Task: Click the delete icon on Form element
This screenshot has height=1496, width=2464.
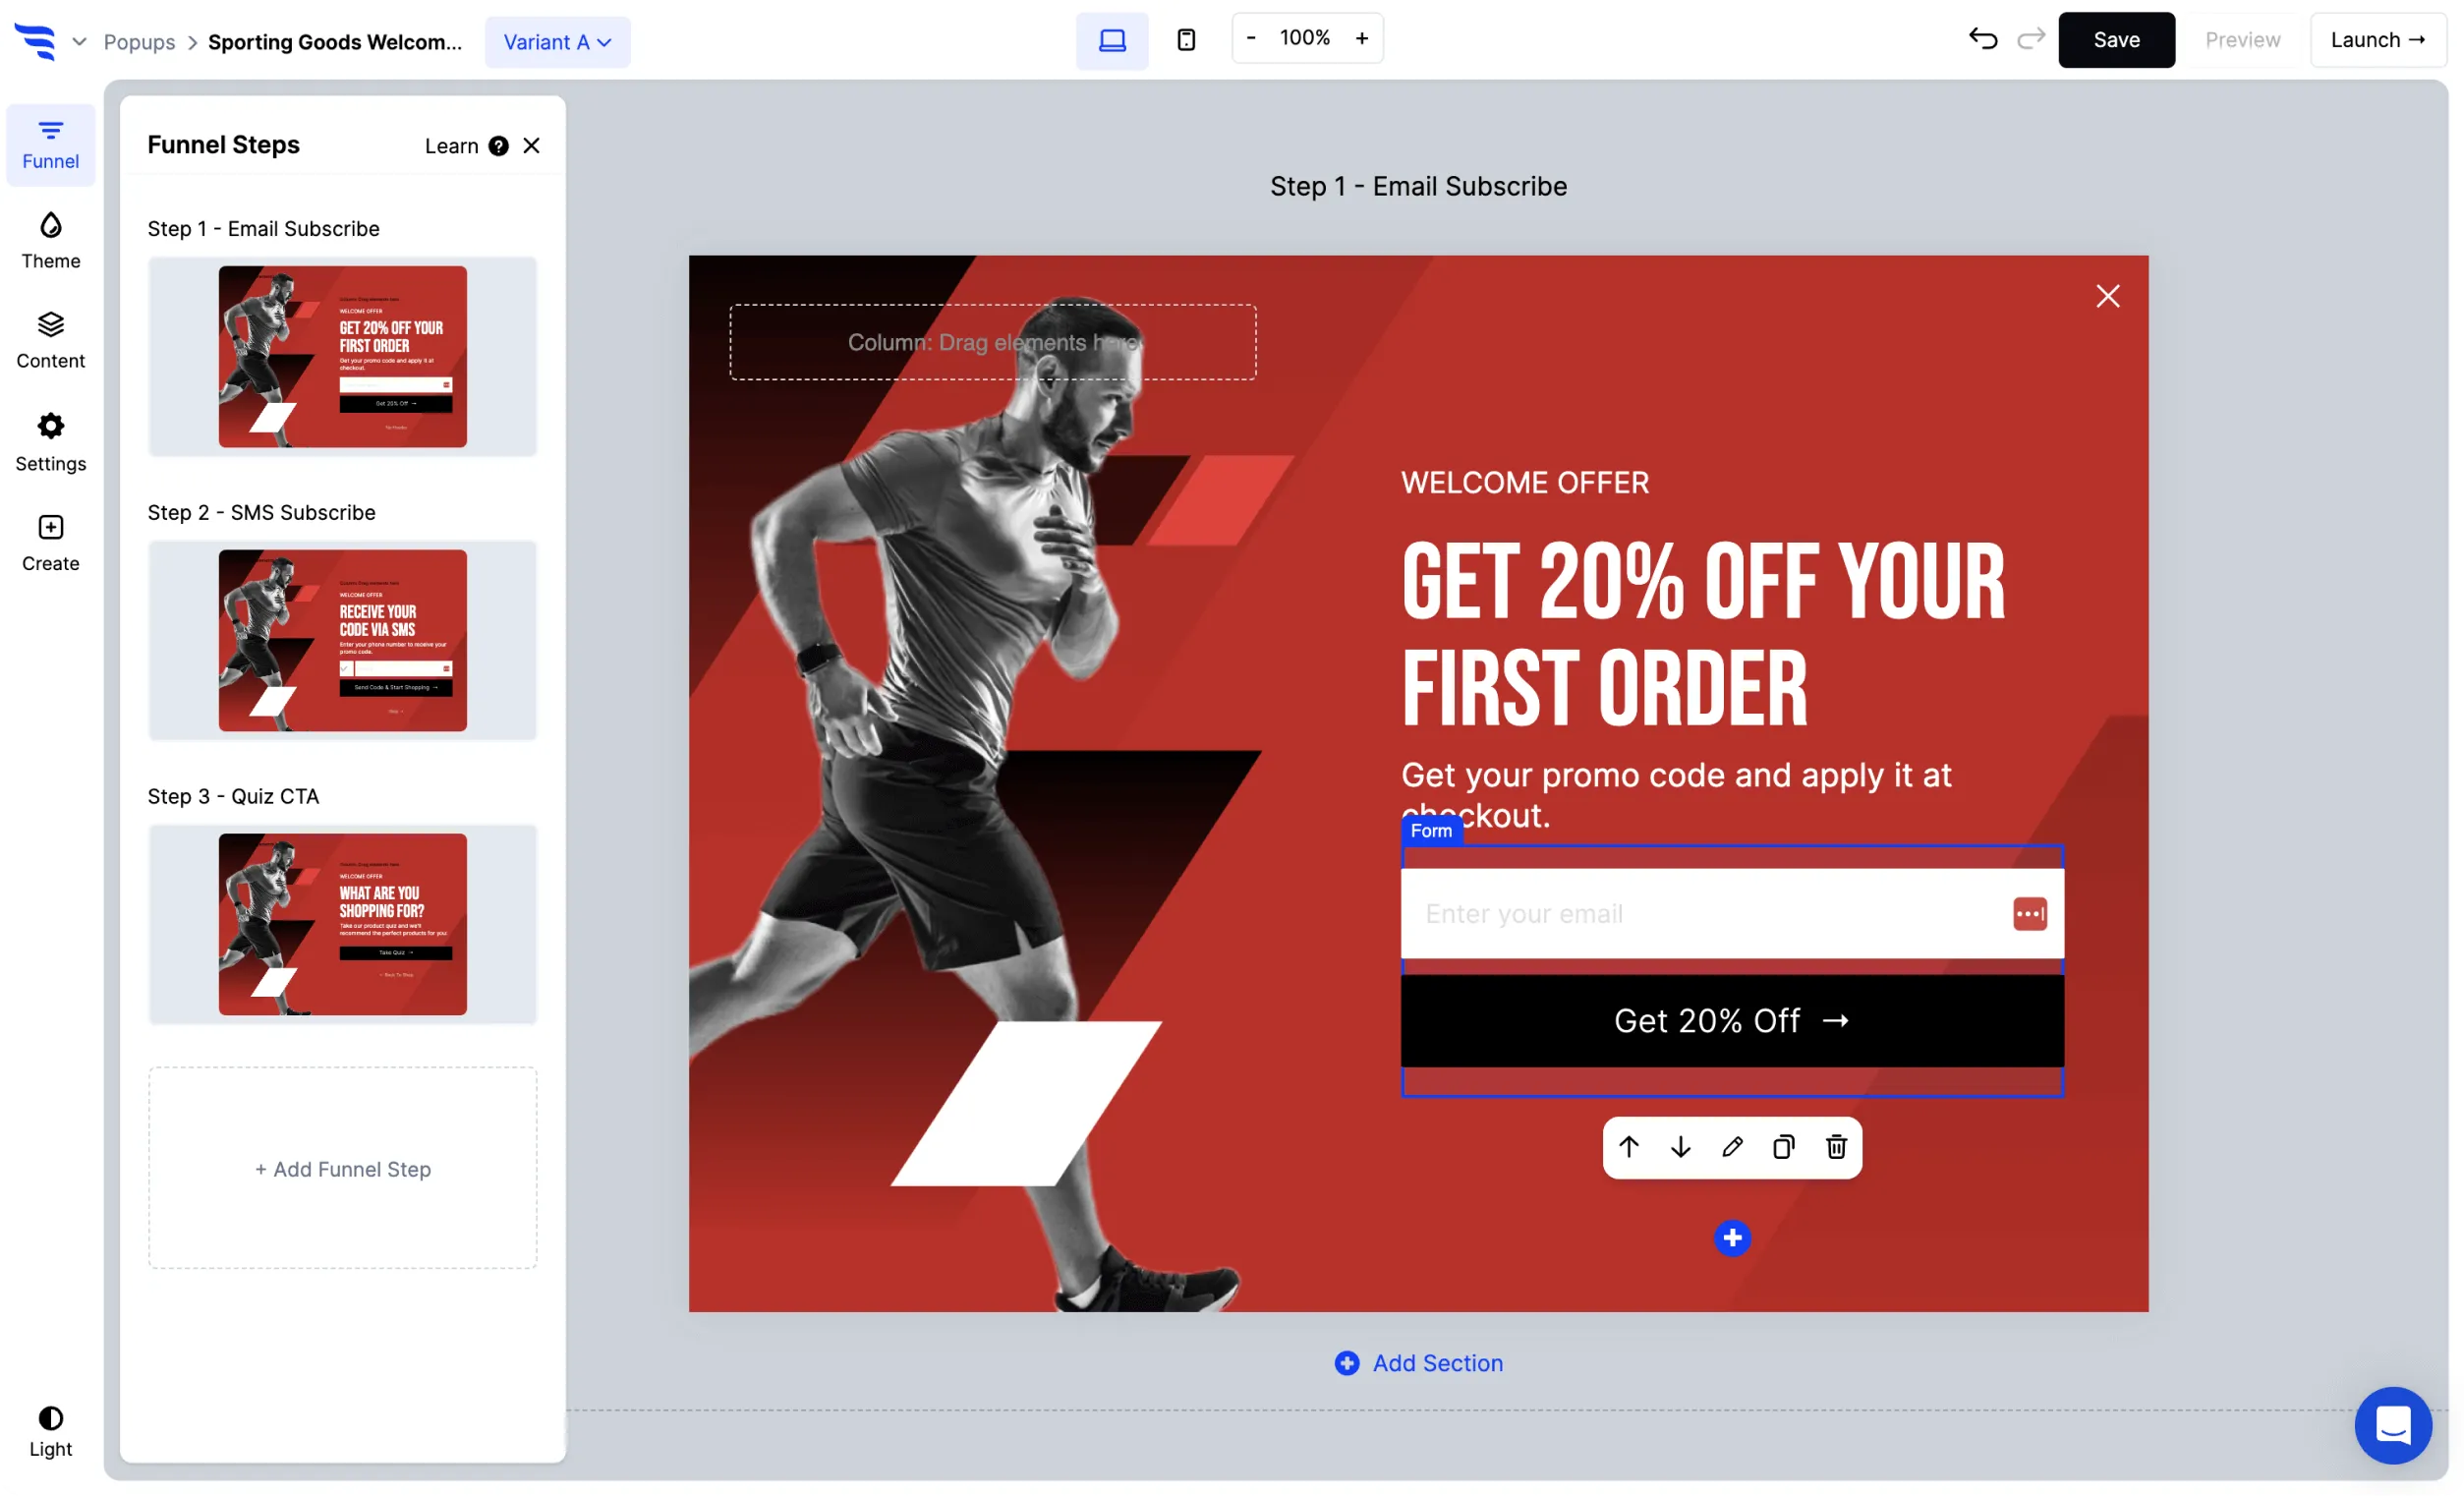Action: [x=1834, y=1146]
